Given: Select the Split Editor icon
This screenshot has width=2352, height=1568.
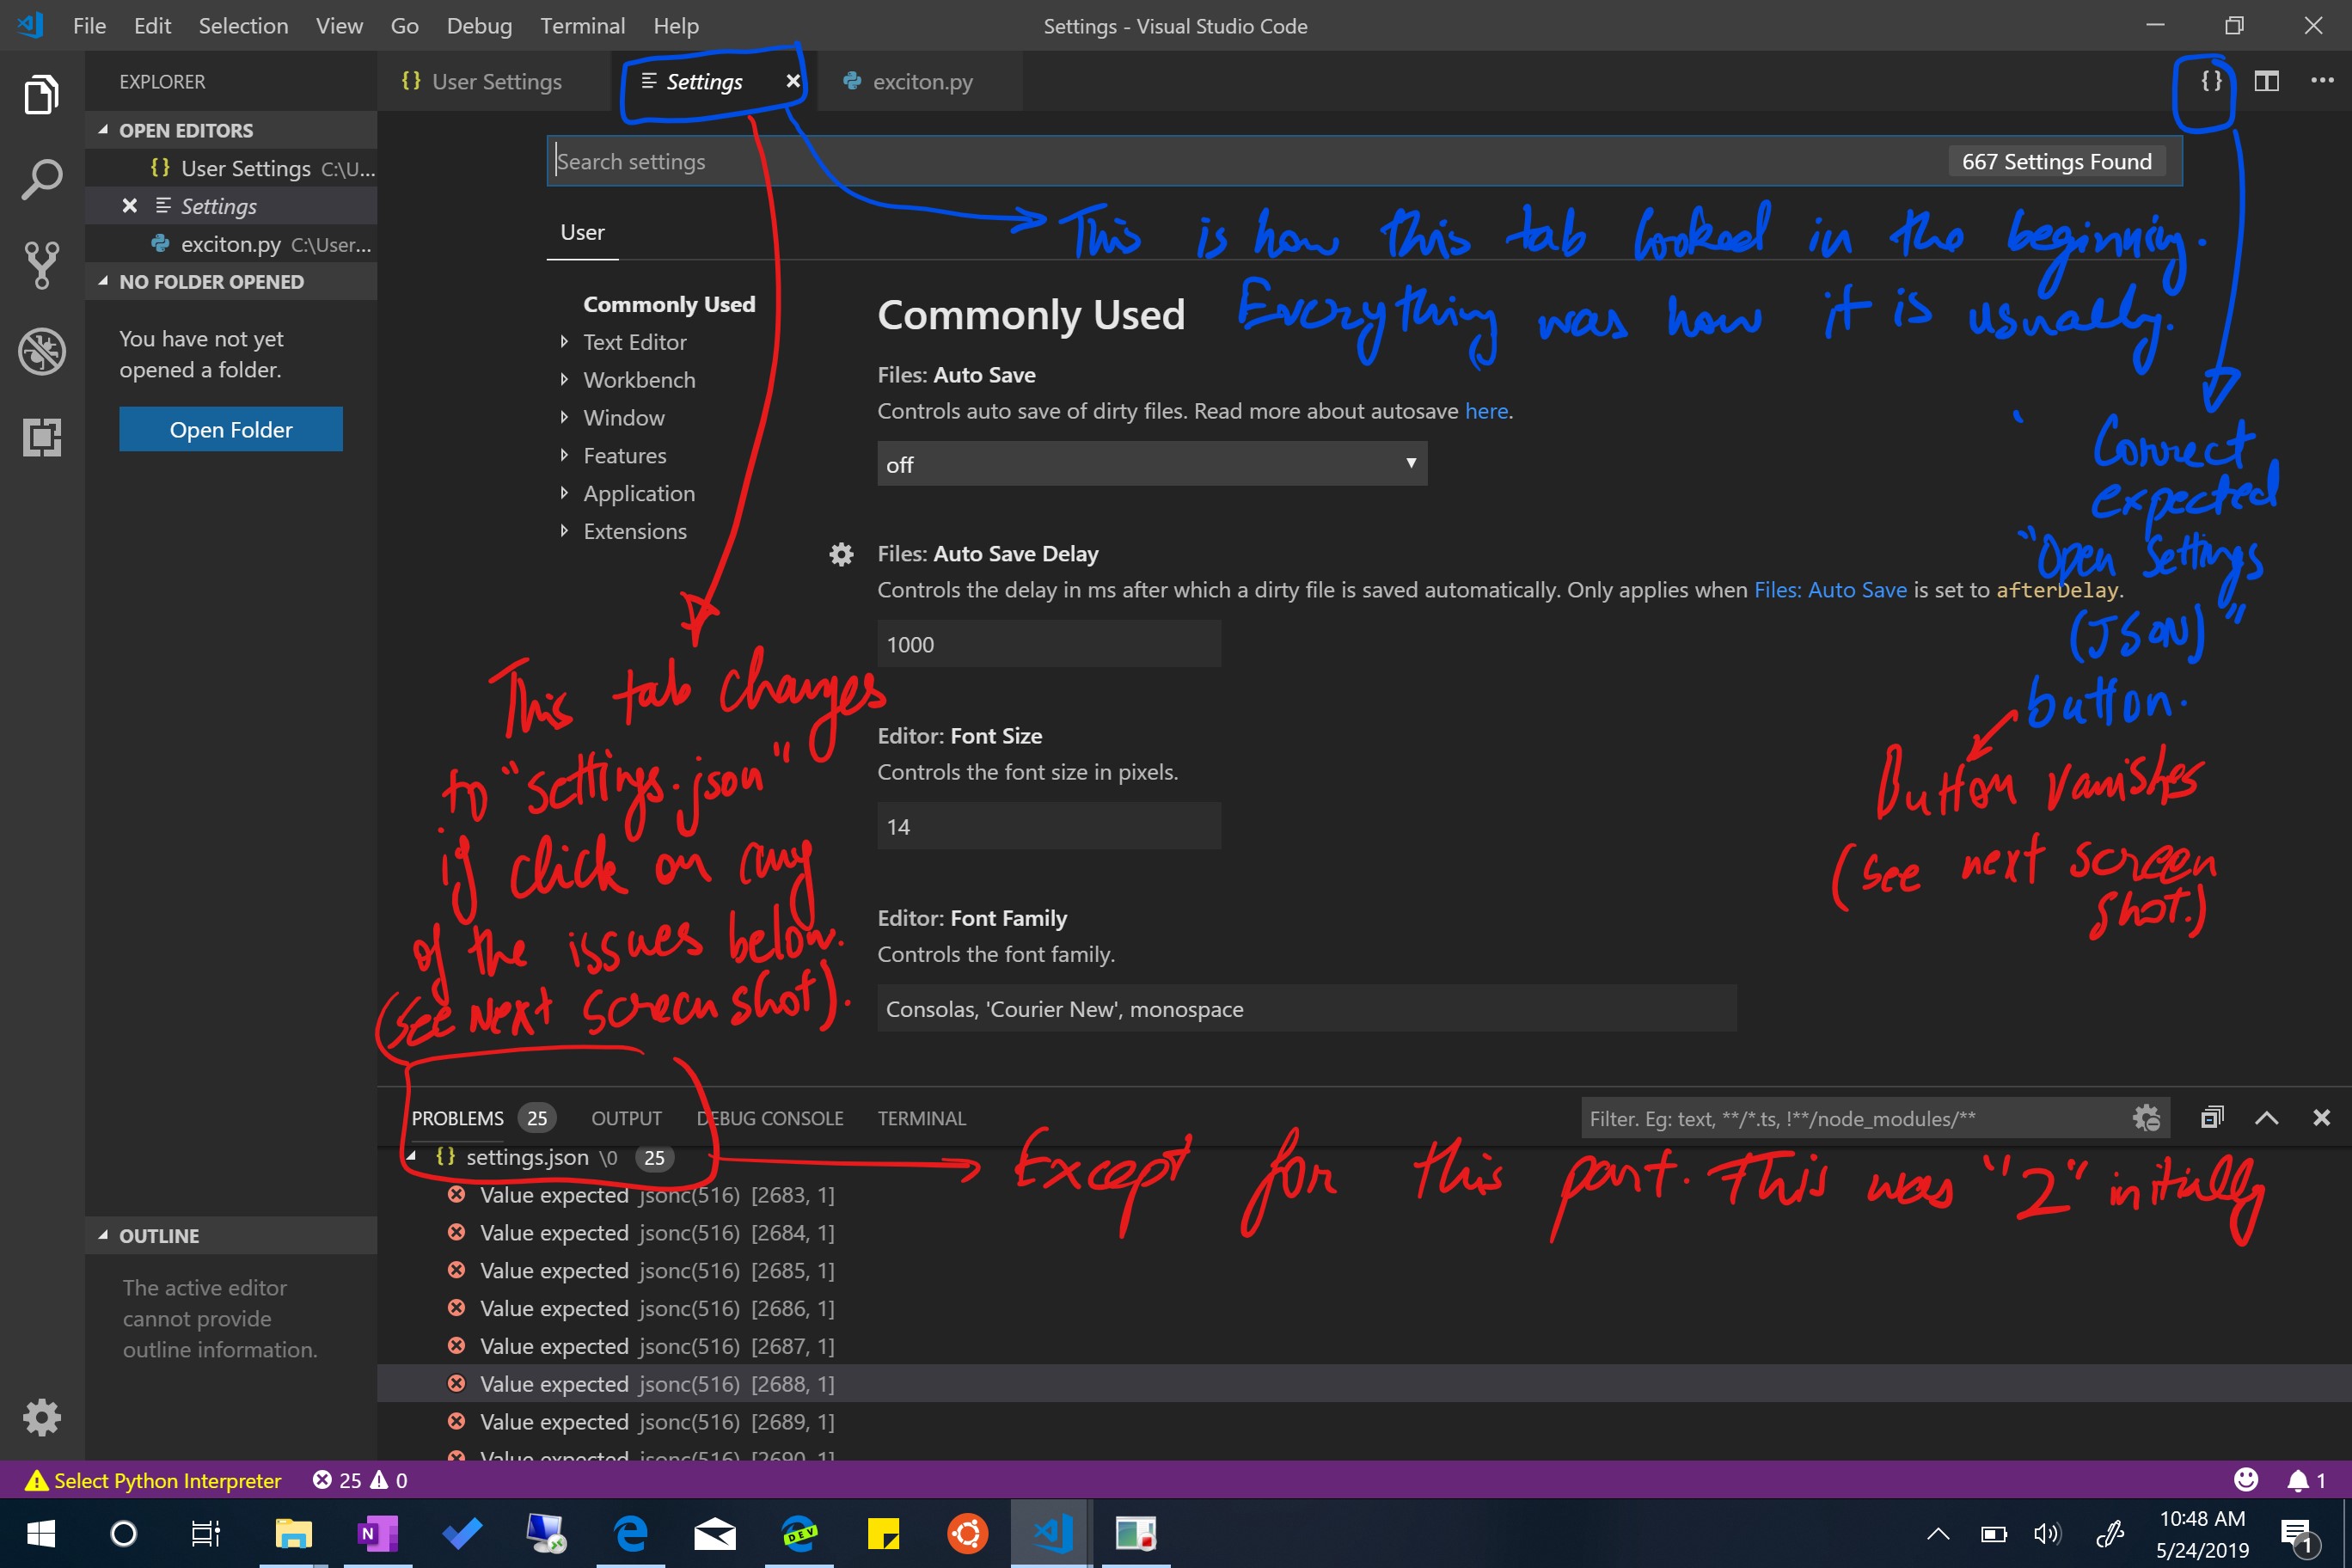Looking at the screenshot, I should 2266,81.
